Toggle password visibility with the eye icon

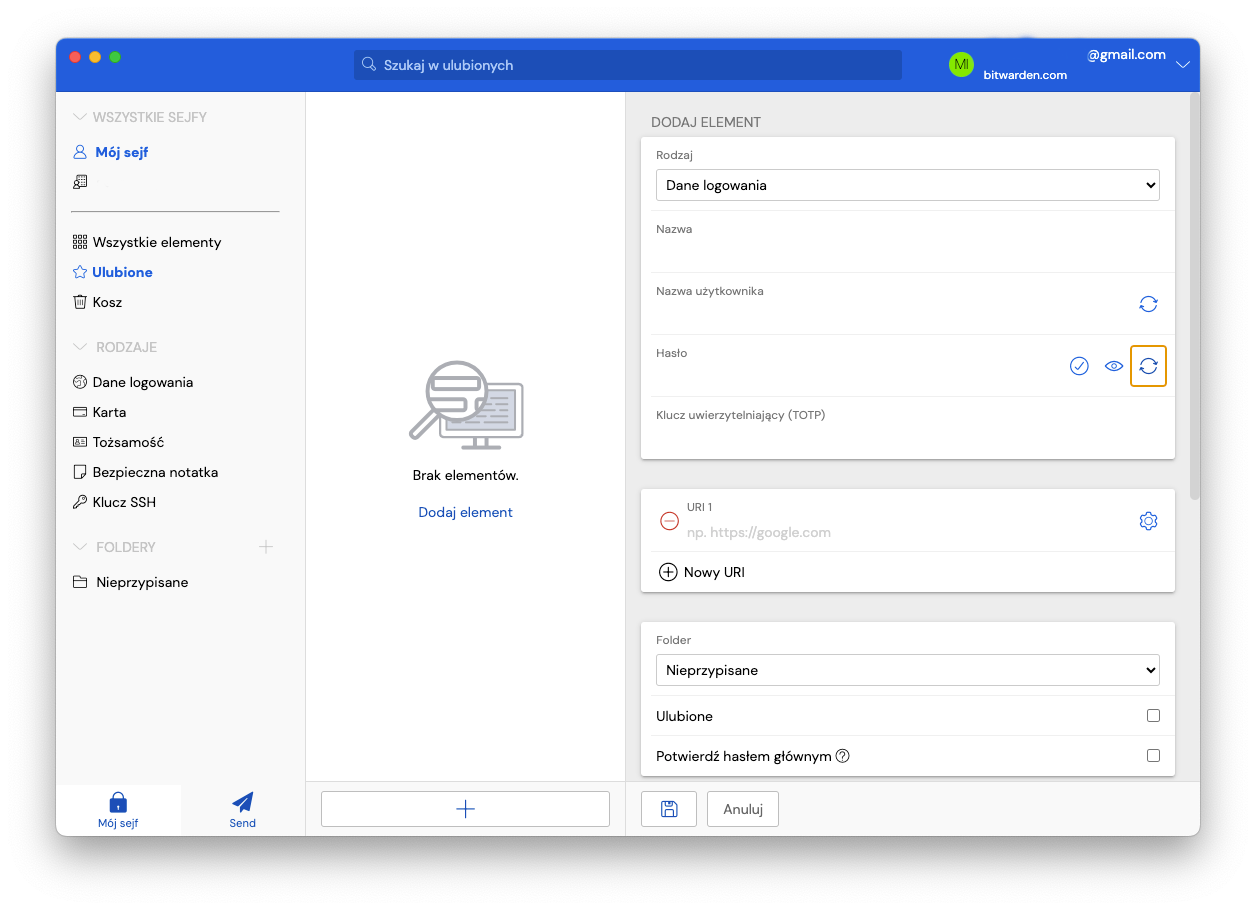point(1114,366)
